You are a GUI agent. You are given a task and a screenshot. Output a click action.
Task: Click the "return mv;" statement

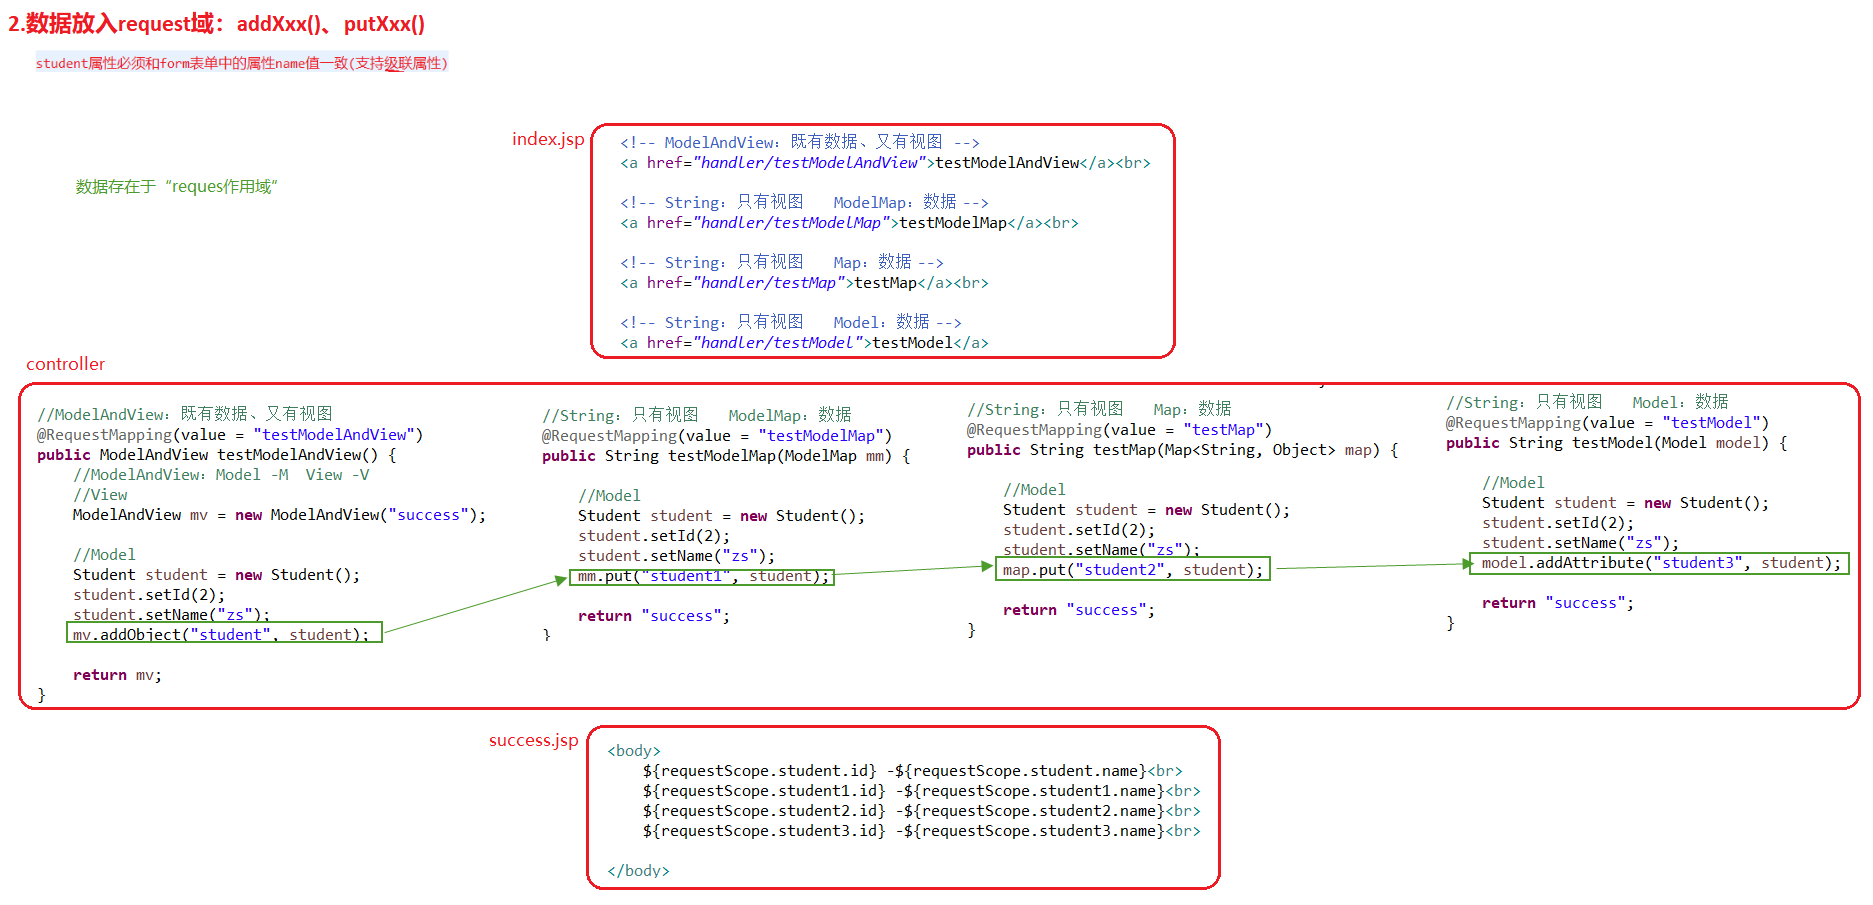[117, 675]
